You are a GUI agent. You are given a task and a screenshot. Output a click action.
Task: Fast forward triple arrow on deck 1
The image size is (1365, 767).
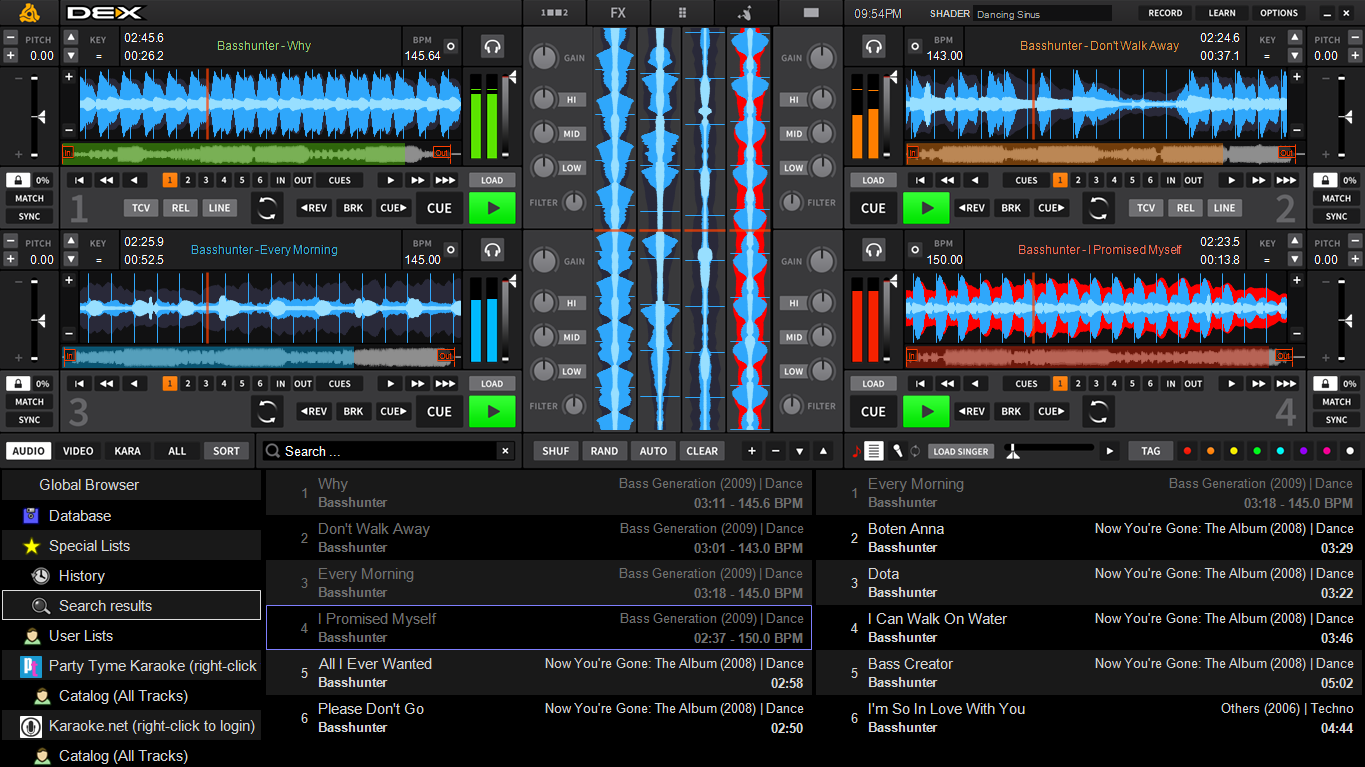(446, 180)
